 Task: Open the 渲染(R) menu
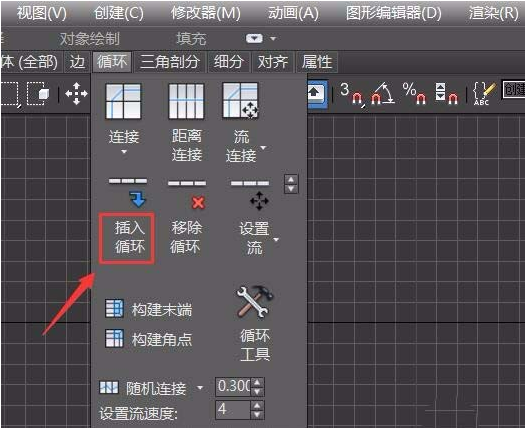click(x=494, y=13)
